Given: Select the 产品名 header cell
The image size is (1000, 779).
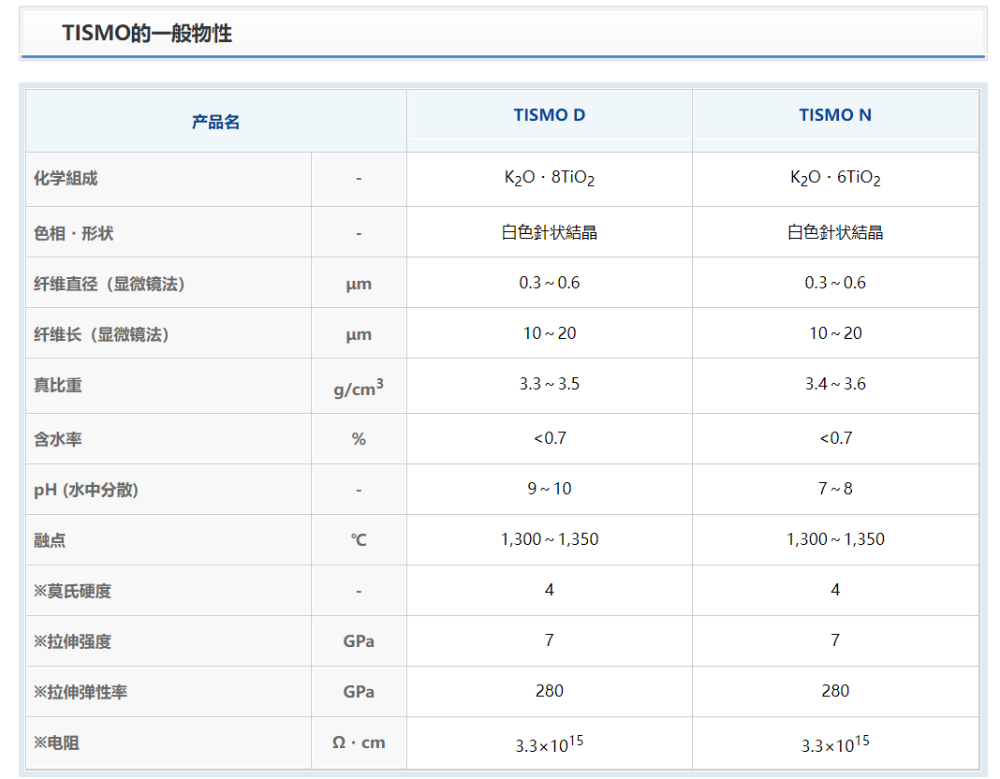Looking at the screenshot, I should (x=216, y=121).
